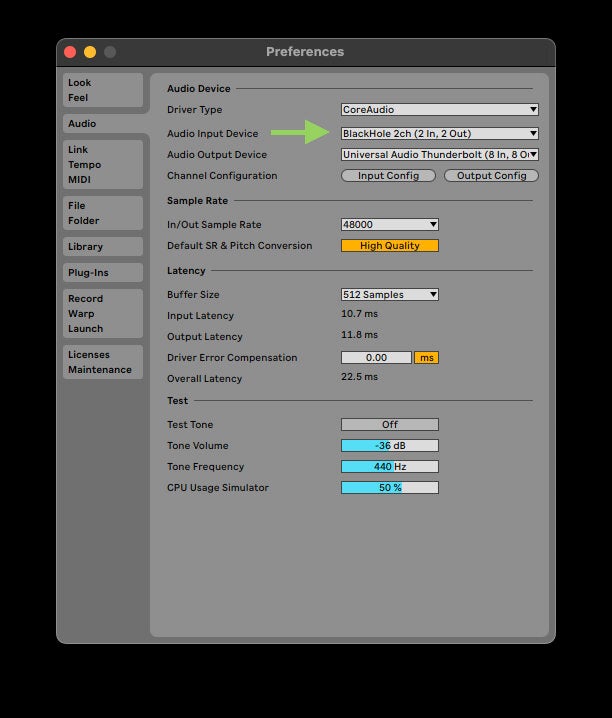Open the Library preferences tab

103,246
